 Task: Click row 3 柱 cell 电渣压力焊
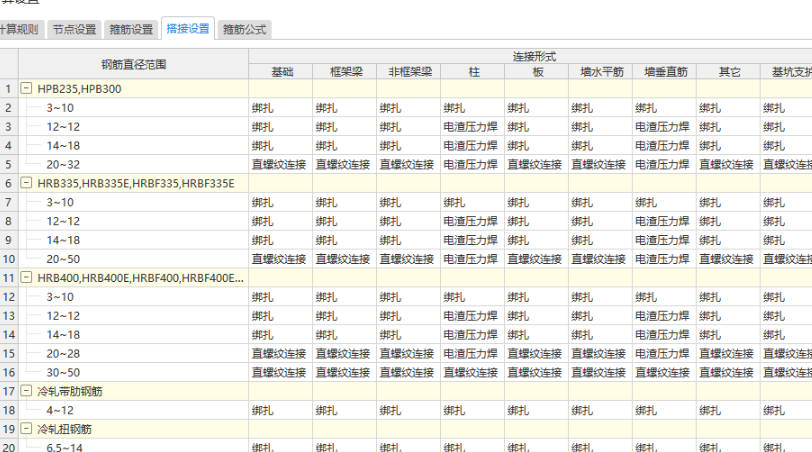point(472,127)
